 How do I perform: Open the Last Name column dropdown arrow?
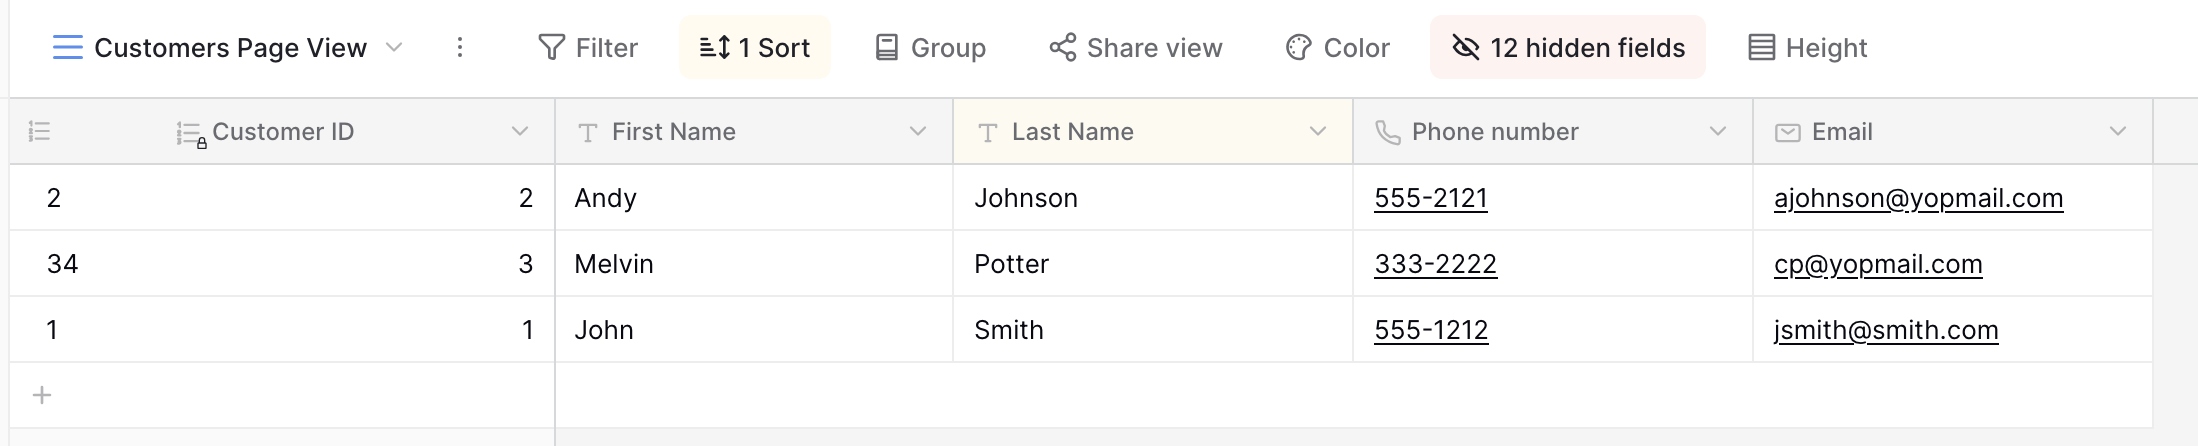(1318, 131)
